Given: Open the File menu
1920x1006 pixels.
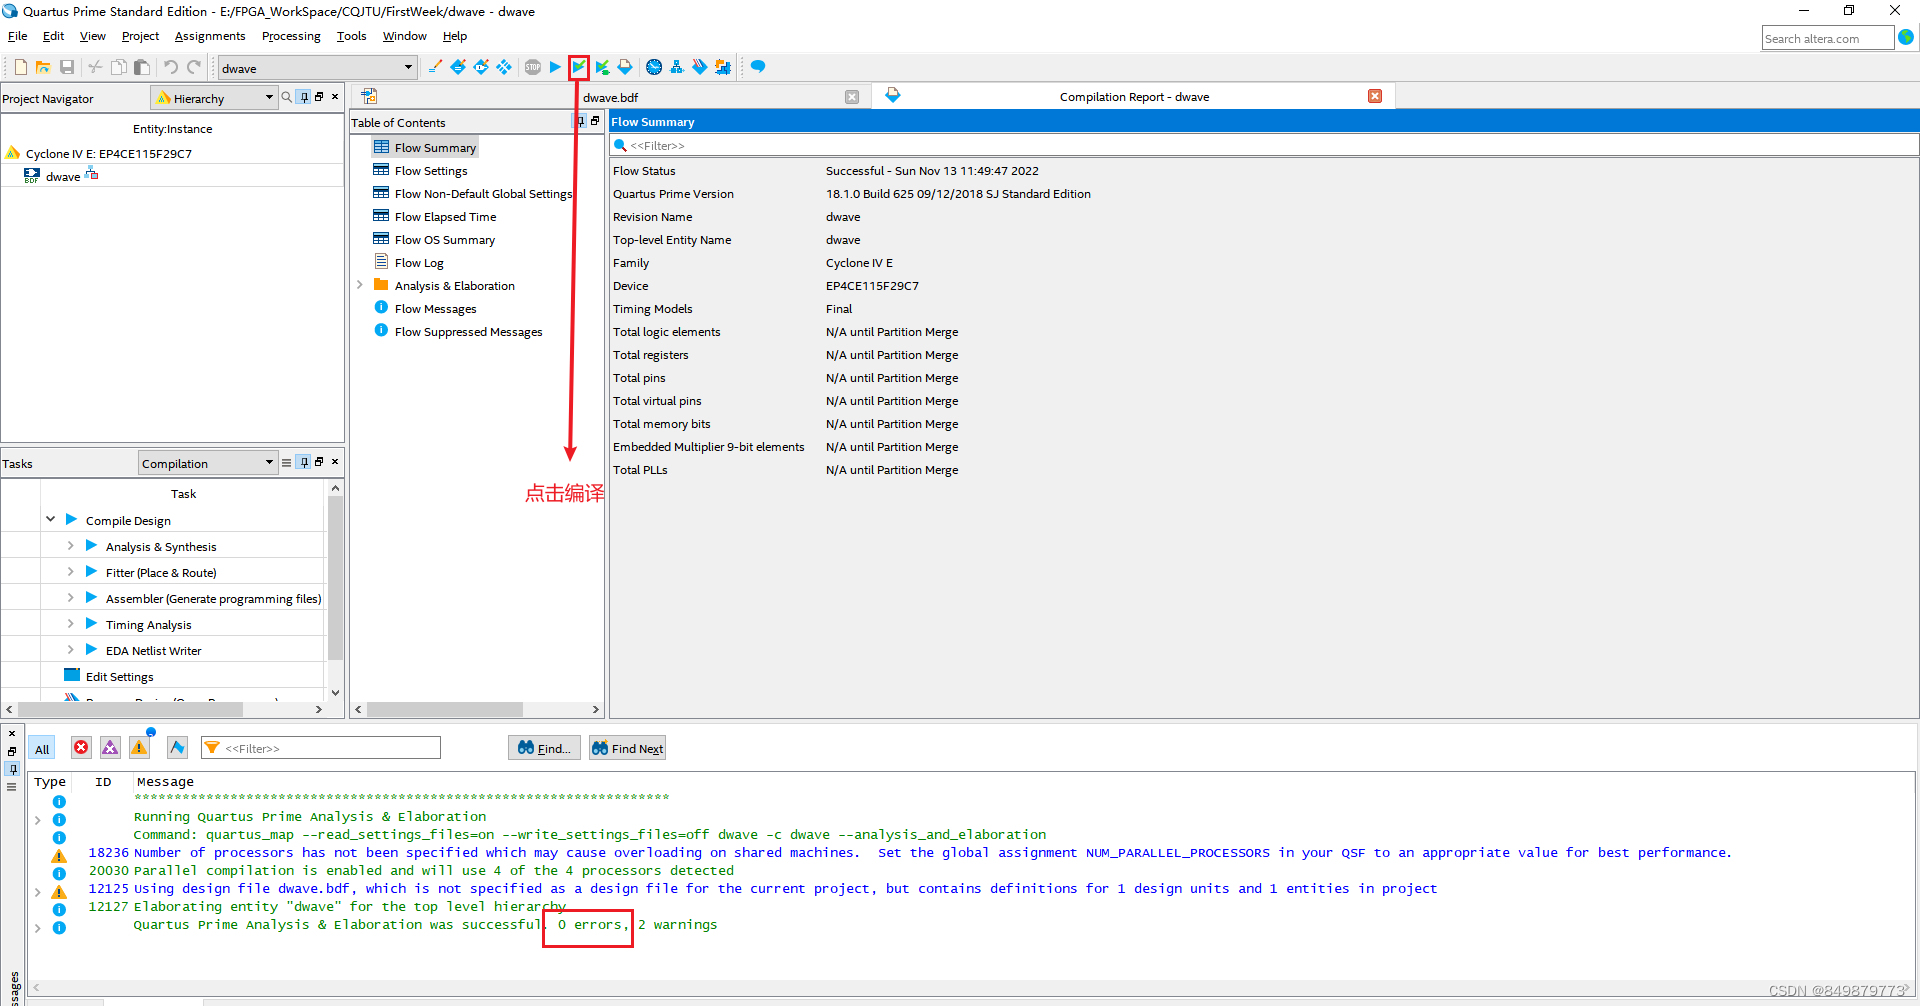Looking at the screenshot, I should (x=18, y=36).
